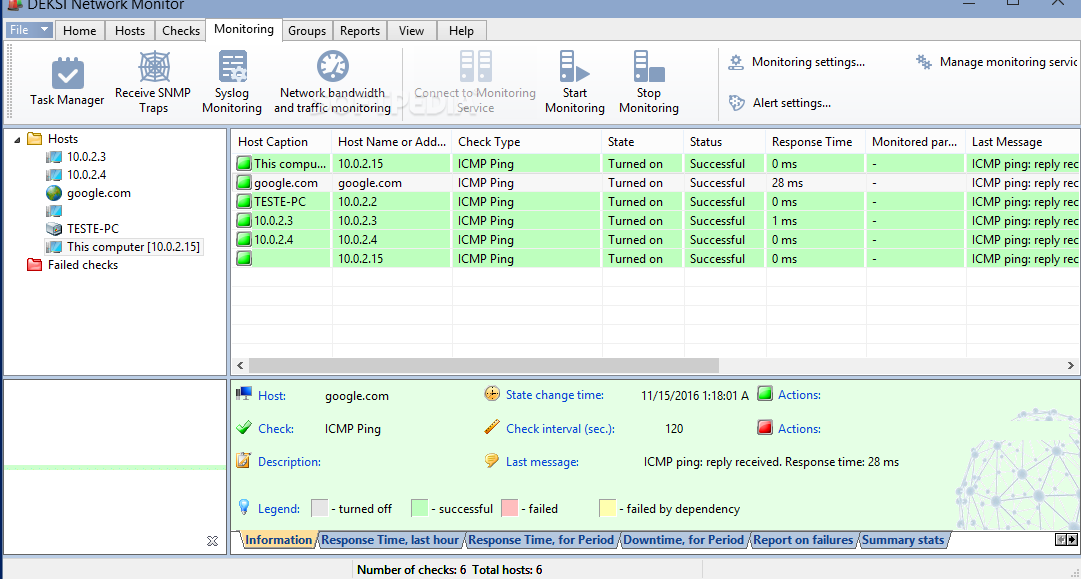Click the Legend lightbulb icon
1081x579 pixels.
(x=243, y=507)
